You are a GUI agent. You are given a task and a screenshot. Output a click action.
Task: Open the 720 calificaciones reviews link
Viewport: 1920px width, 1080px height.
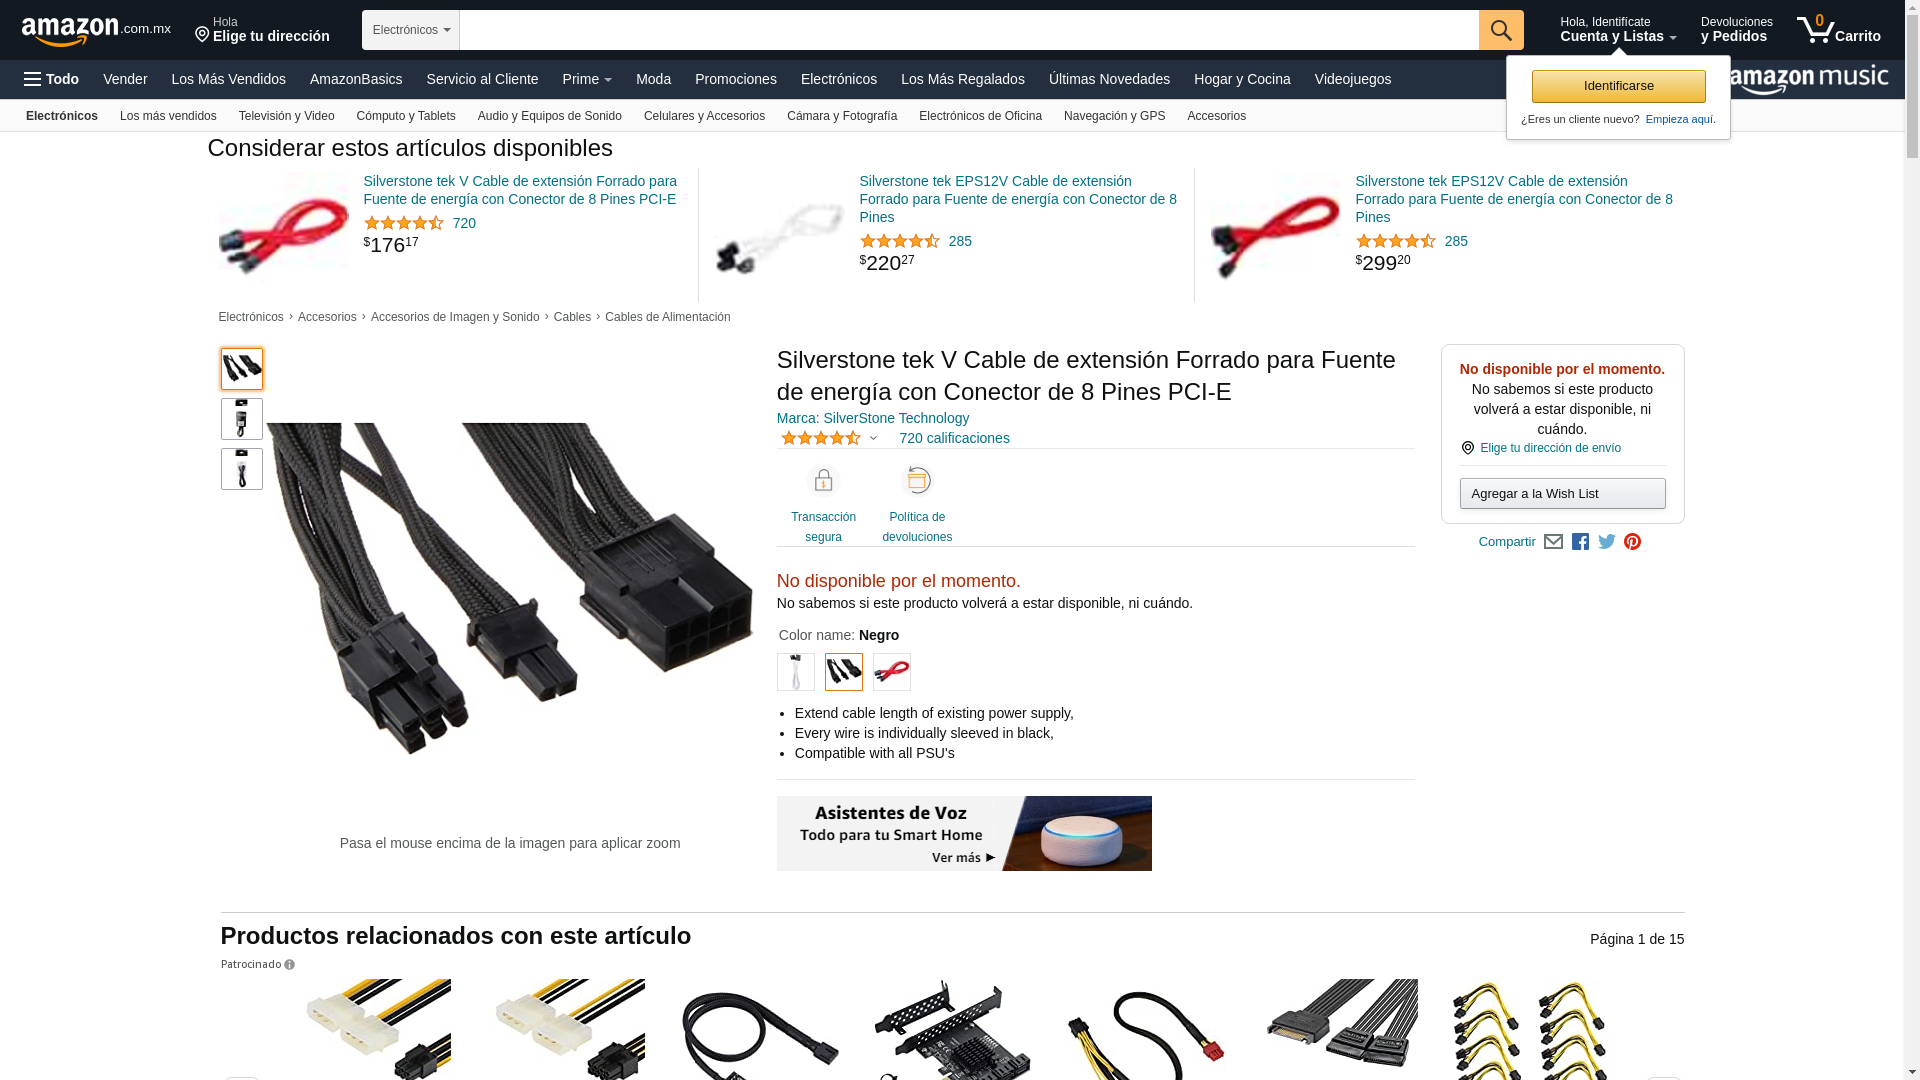click(x=954, y=438)
